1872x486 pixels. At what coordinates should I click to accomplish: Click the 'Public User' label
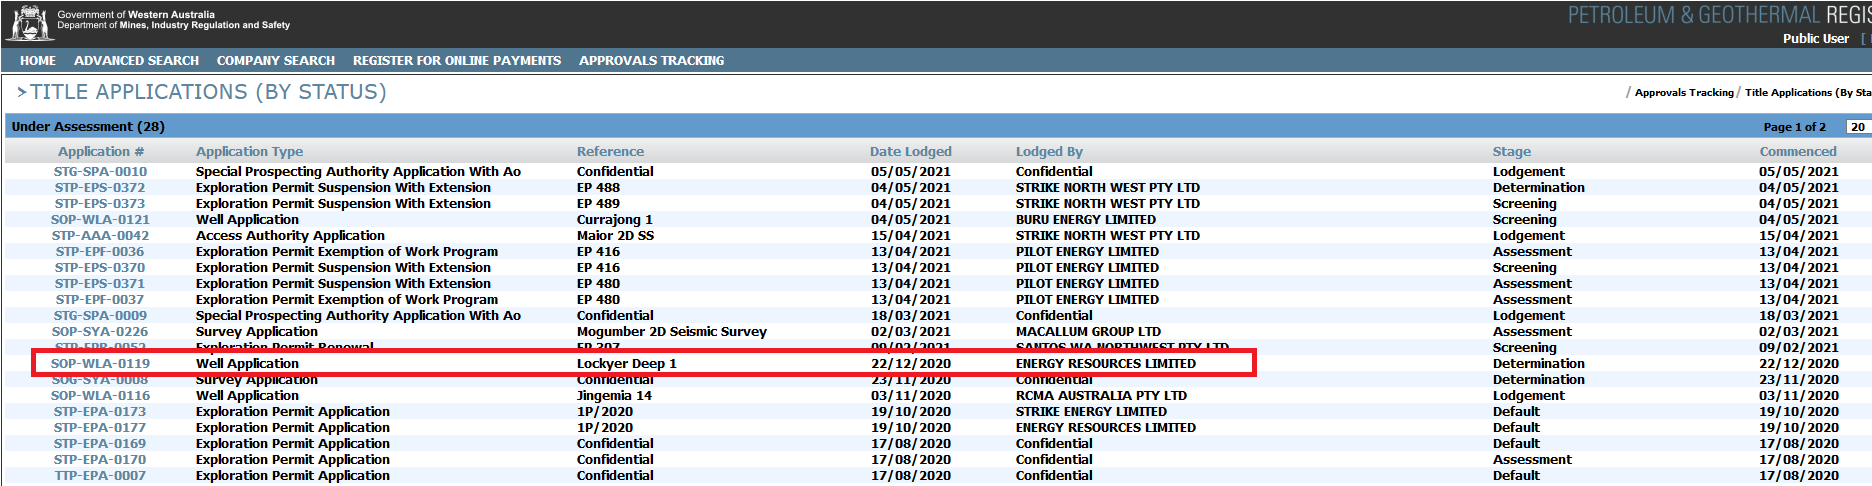[1816, 39]
